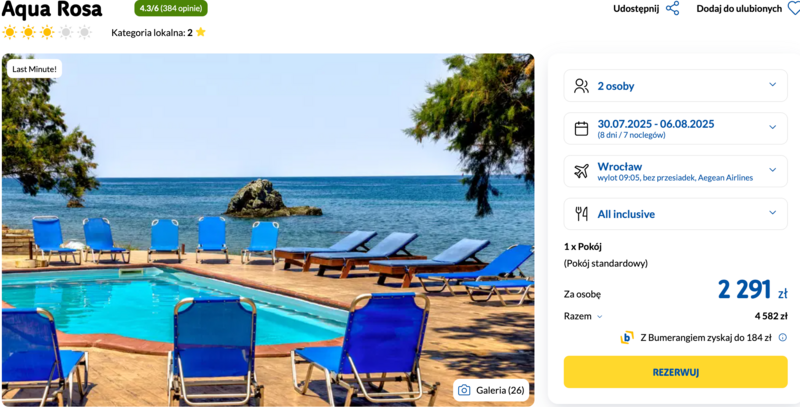Click the persons icon beside 2 osoby
800x407 pixels.
click(581, 86)
